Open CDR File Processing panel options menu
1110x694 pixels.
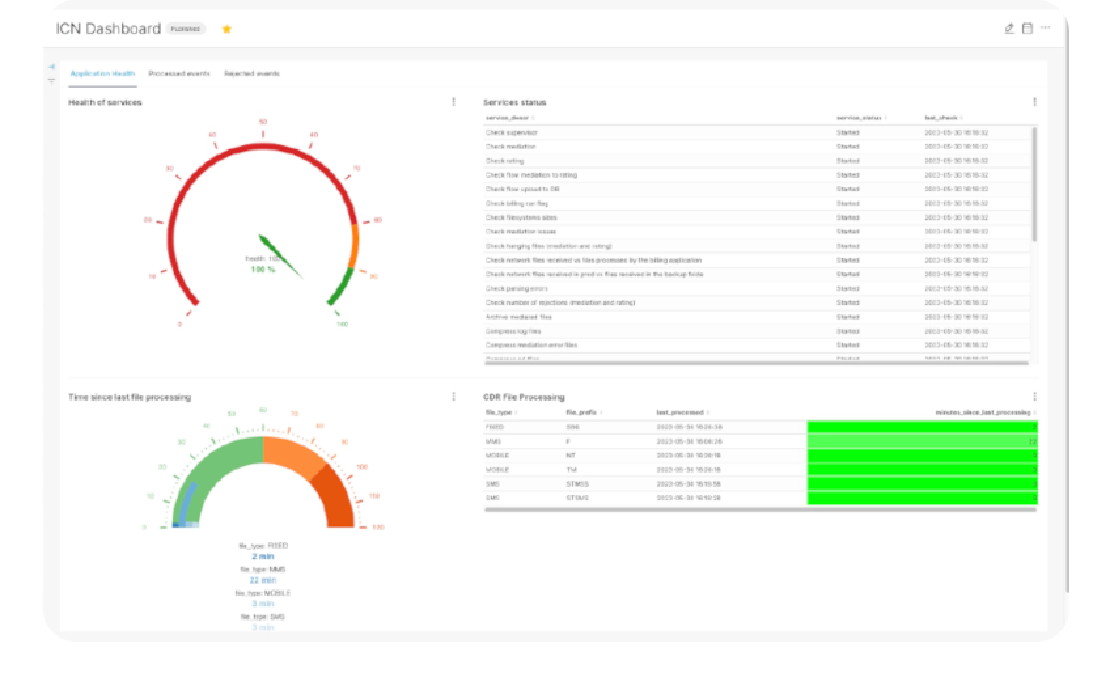(1034, 397)
